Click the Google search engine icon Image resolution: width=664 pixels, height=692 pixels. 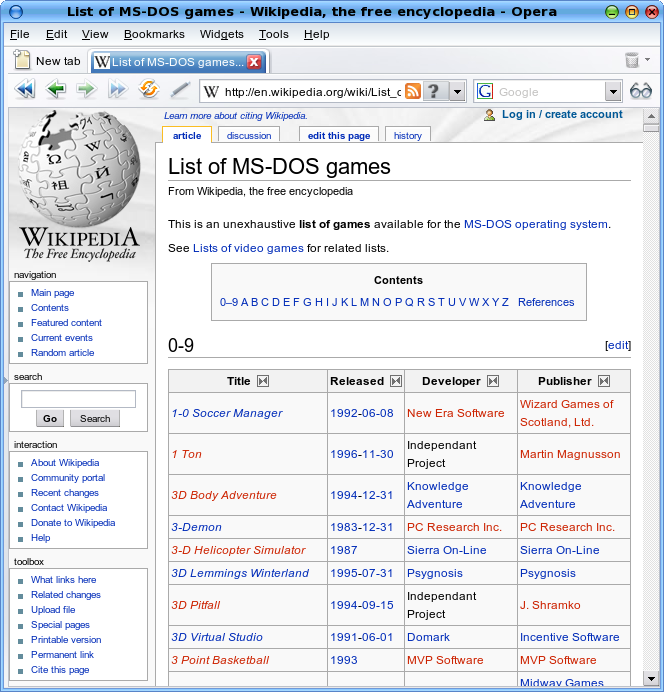(x=485, y=91)
